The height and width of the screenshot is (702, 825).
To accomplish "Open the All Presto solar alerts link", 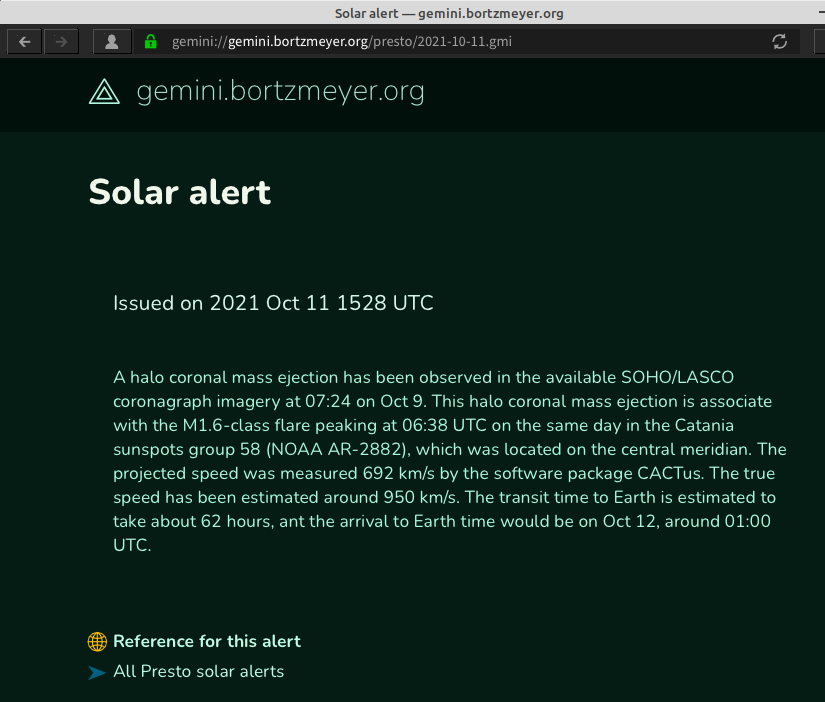I will (198, 671).
